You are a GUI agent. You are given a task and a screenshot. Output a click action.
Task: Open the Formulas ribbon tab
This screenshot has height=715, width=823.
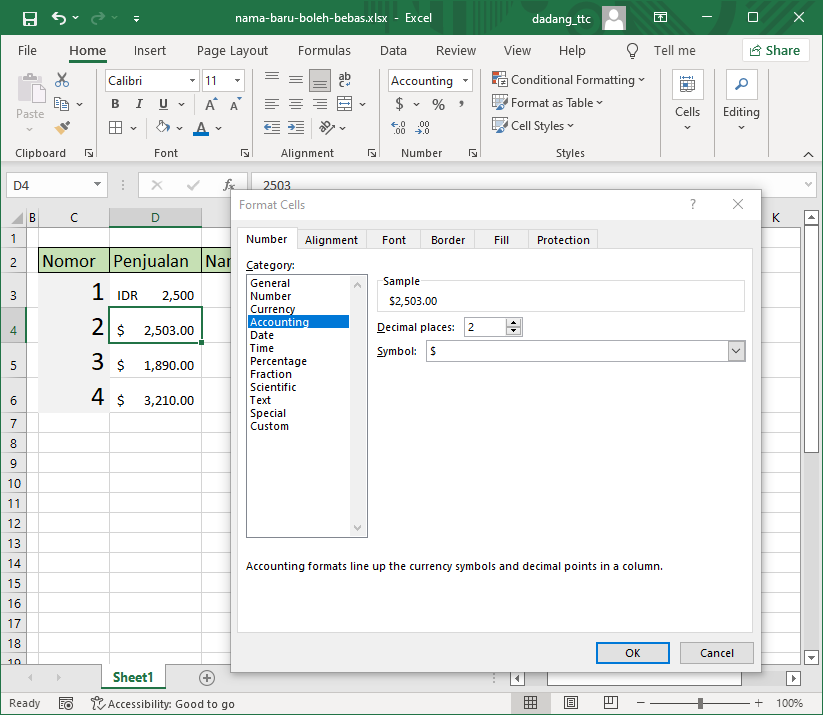[x=324, y=50]
